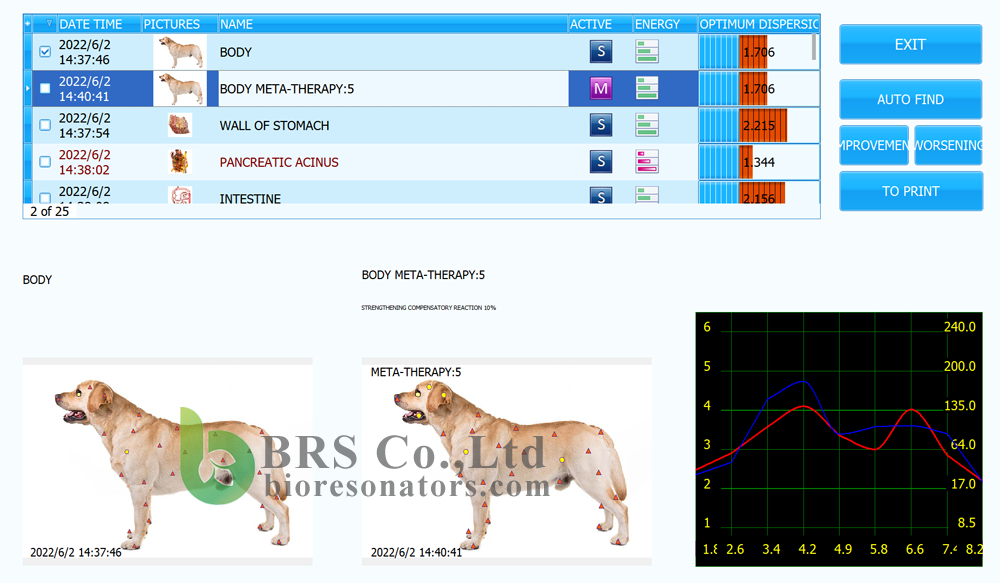Click the S icon in WALL OF STOMACH row

point(601,125)
